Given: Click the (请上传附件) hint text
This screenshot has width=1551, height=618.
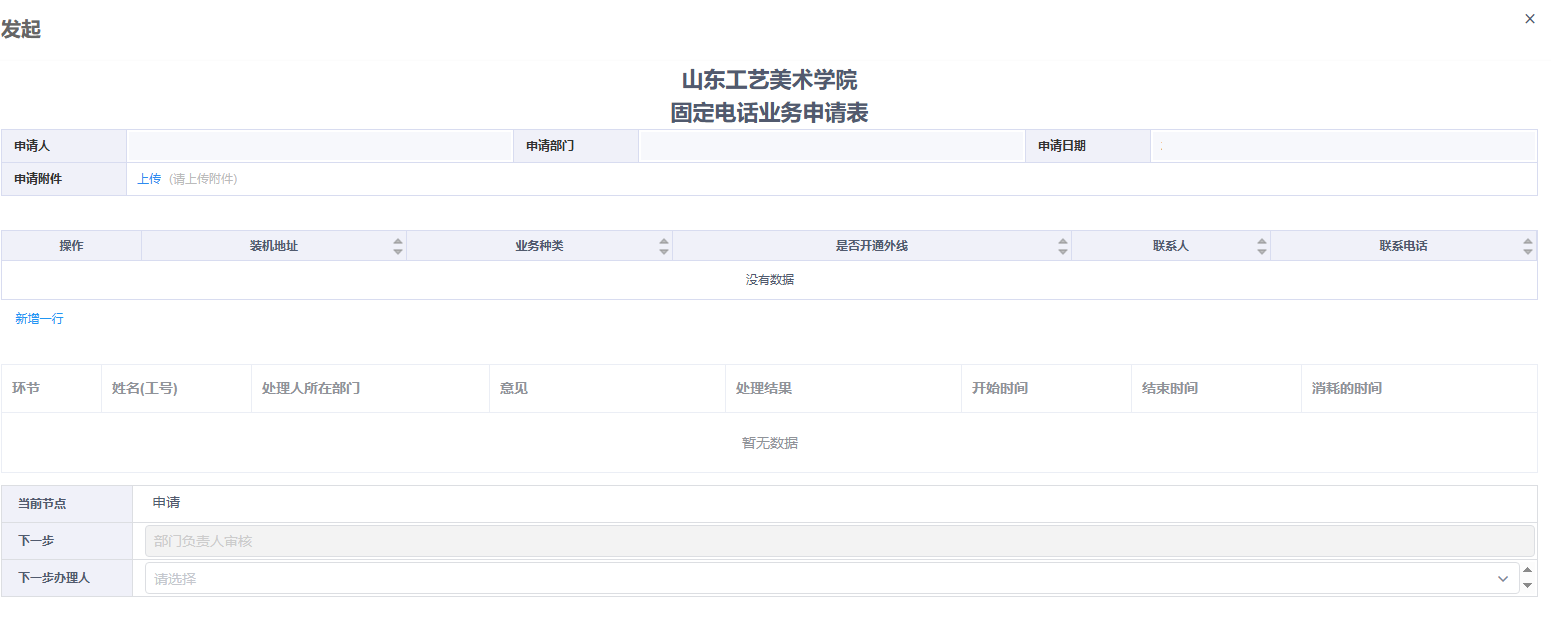Looking at the screenshot, I should point(203,179).
